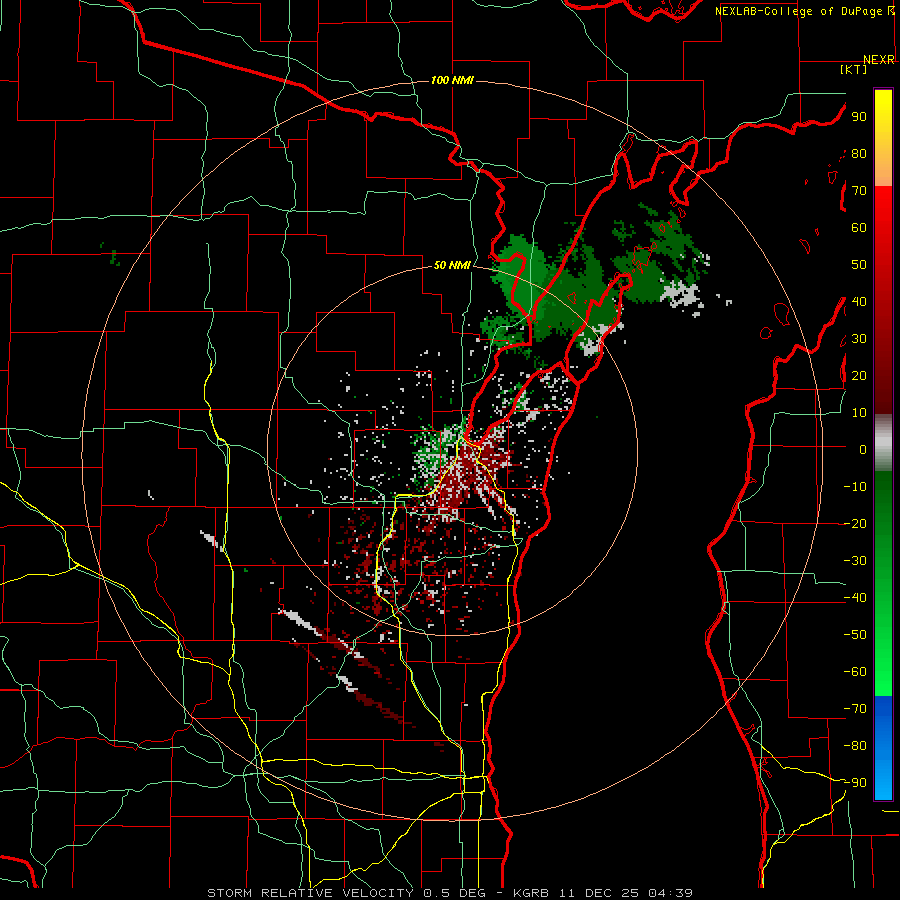Click the -50 value on the velocity scale
This screenshot has width=900, height=900.
click(x=855, y=635)
